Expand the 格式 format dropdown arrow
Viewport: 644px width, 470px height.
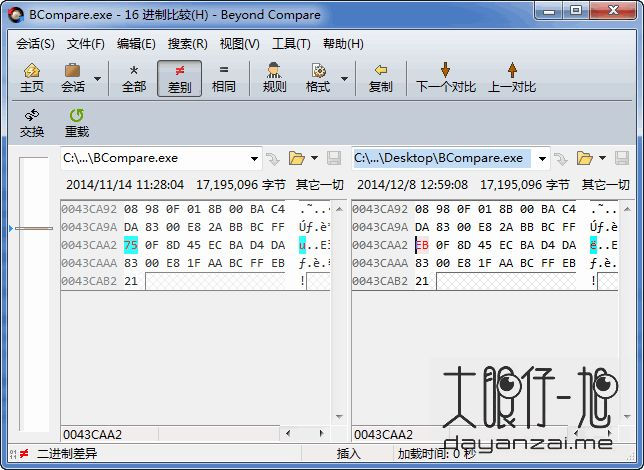tap(345, 78)
